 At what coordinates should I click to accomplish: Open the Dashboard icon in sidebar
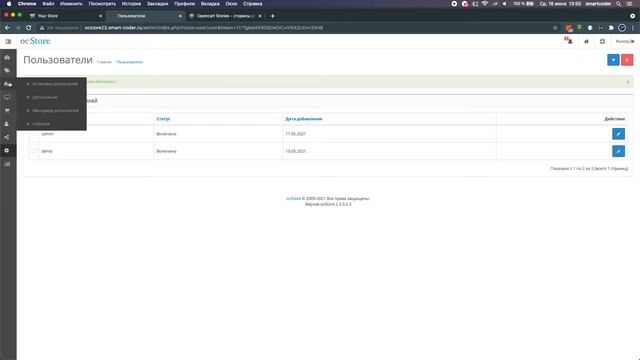click(7, 58)
